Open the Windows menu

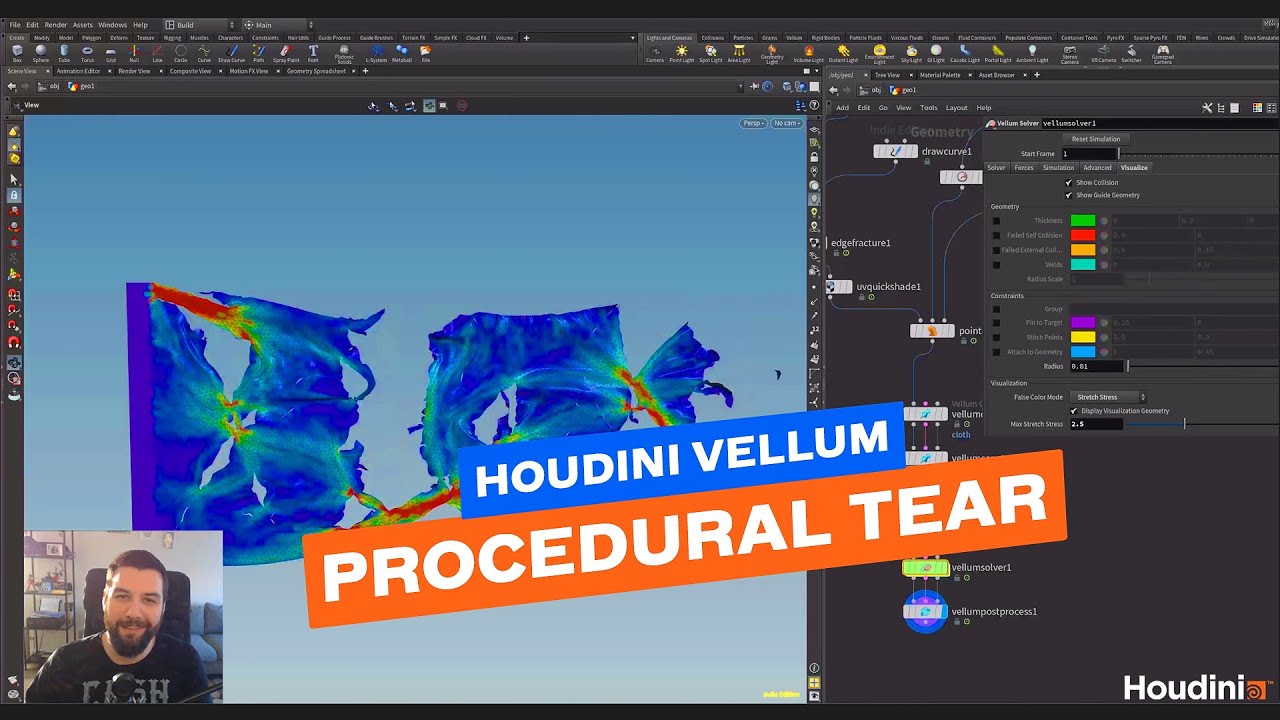[113, 25]
